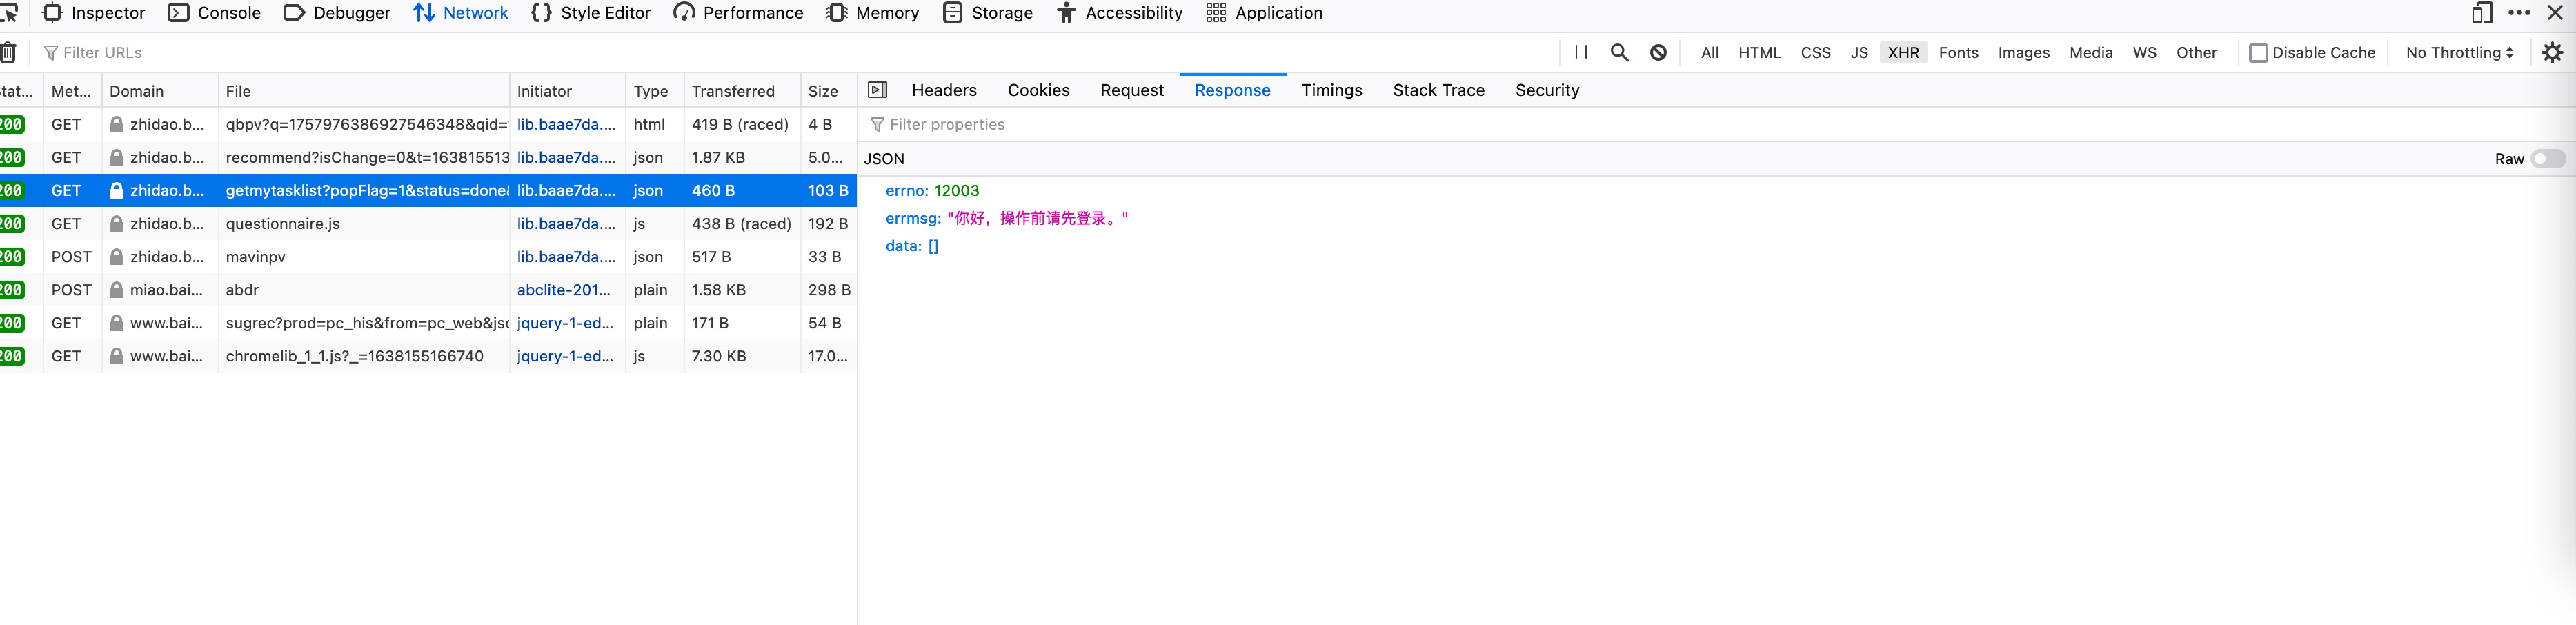Show only WS requests
This screenshot has height=625, width=2576.
(2145, 52)
